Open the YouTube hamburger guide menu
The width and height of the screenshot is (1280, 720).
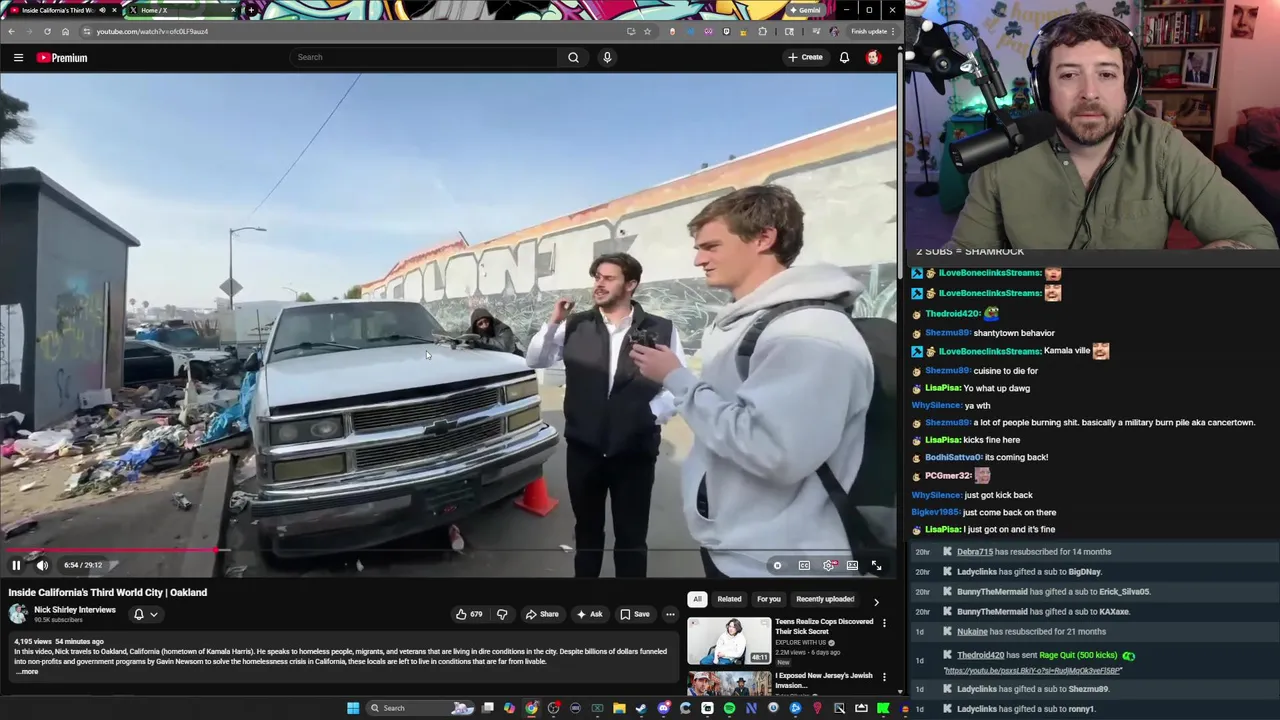click(x=18, y=58)
